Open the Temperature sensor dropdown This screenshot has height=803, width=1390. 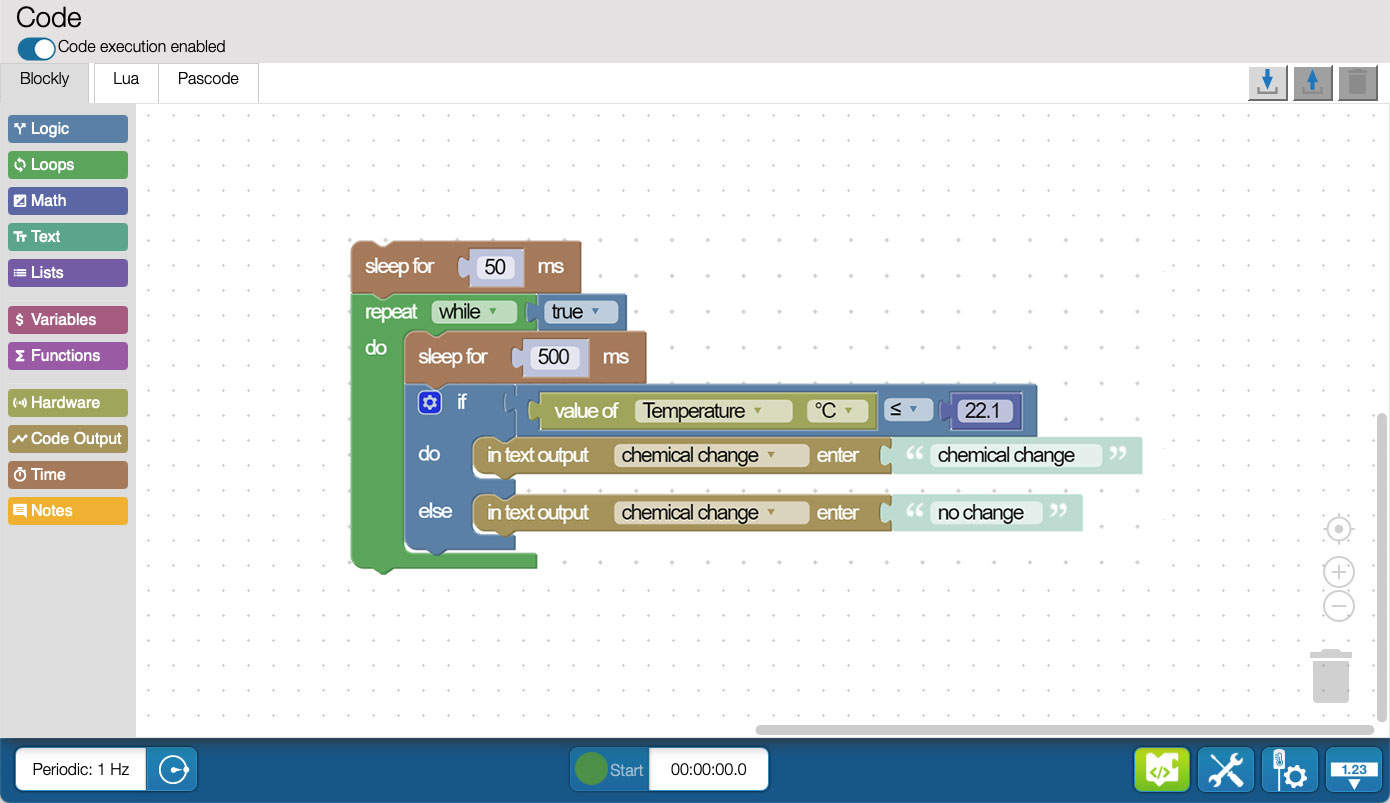tap(713, 411)
